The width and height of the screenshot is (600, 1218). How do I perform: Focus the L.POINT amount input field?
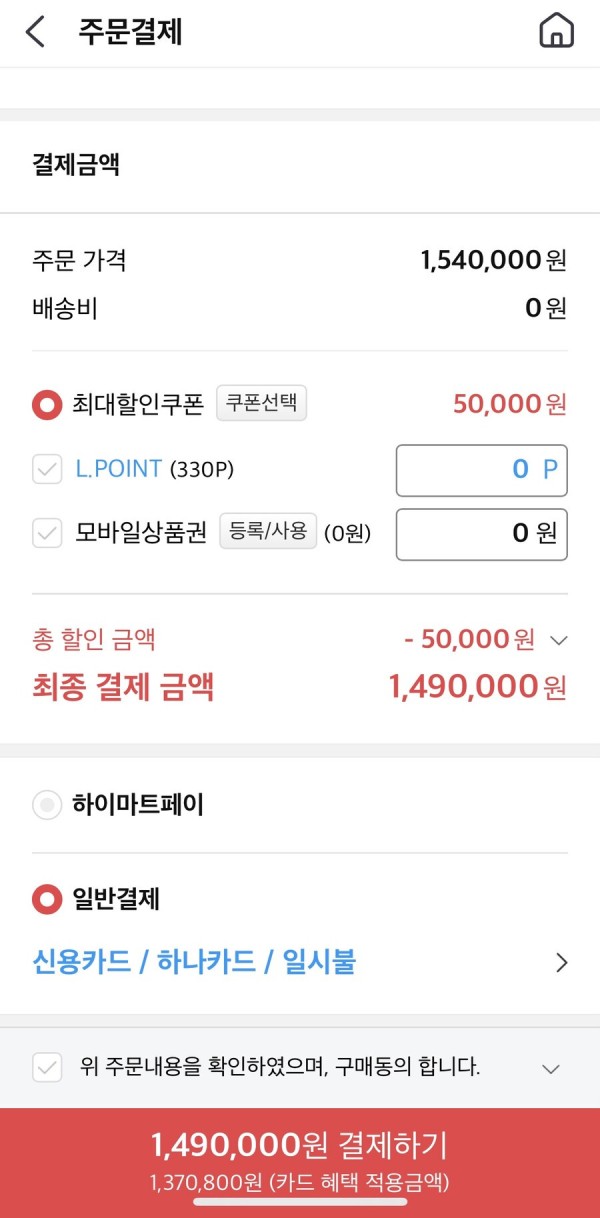[482, 470]
